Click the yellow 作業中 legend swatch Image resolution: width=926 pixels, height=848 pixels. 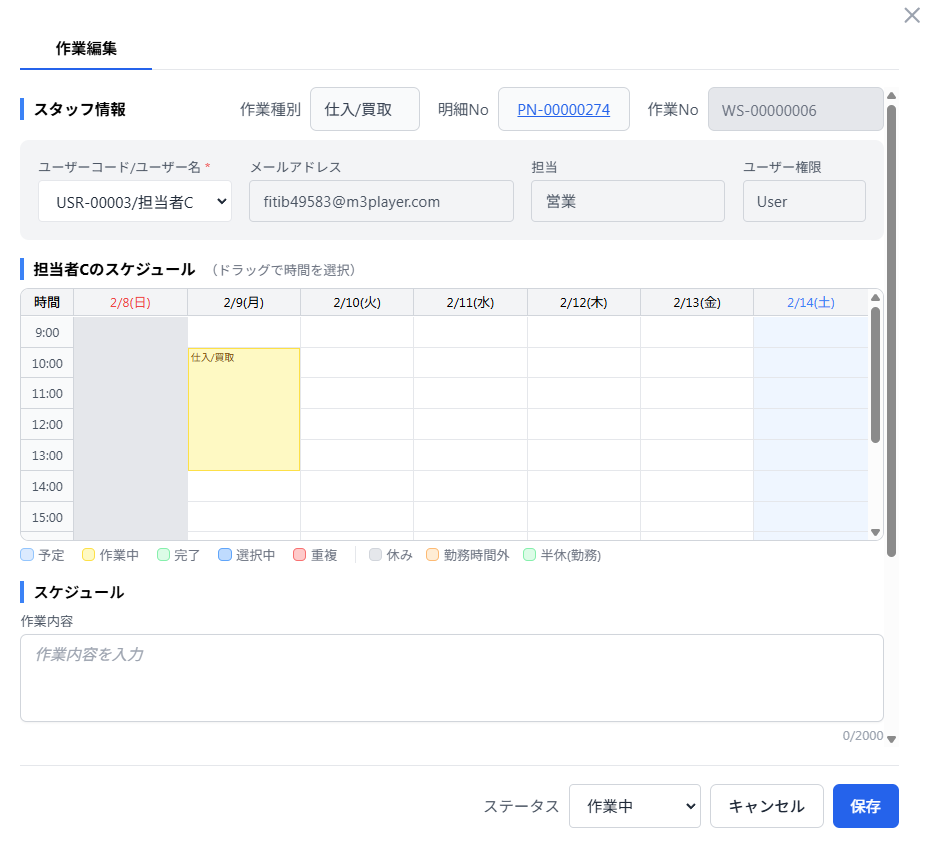[x=88, y=555]
